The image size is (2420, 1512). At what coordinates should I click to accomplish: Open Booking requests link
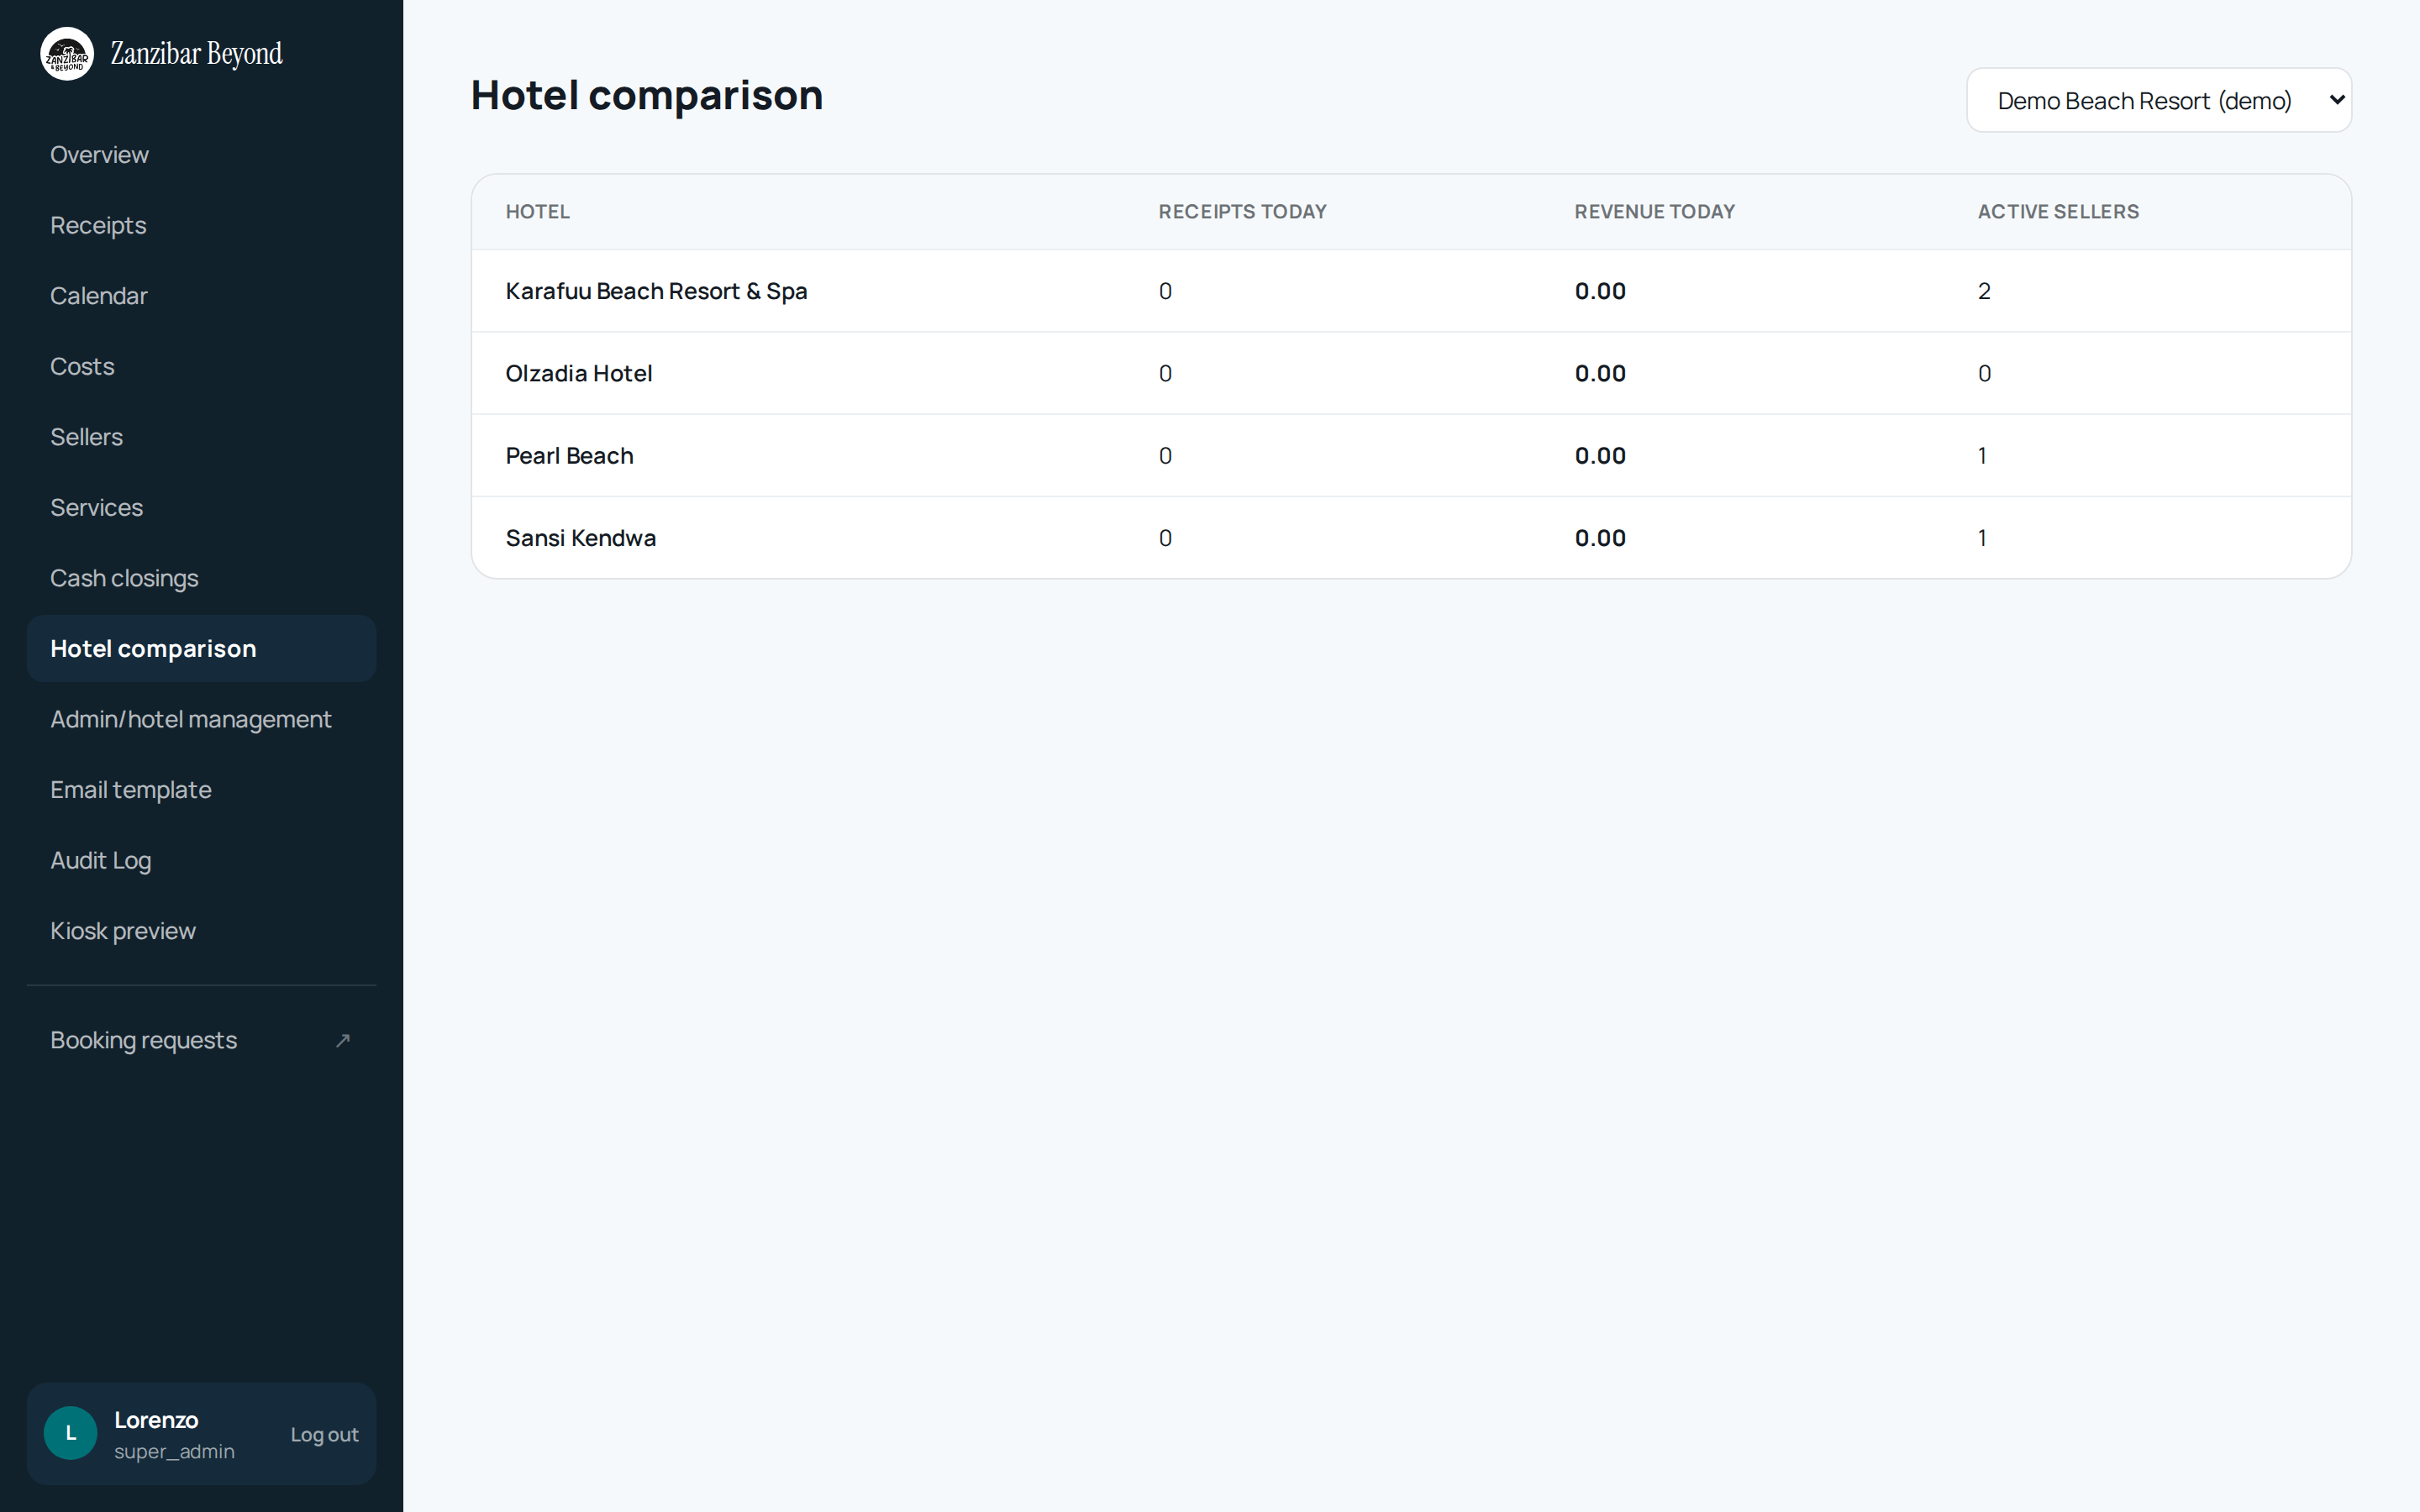pos(201,1040)
